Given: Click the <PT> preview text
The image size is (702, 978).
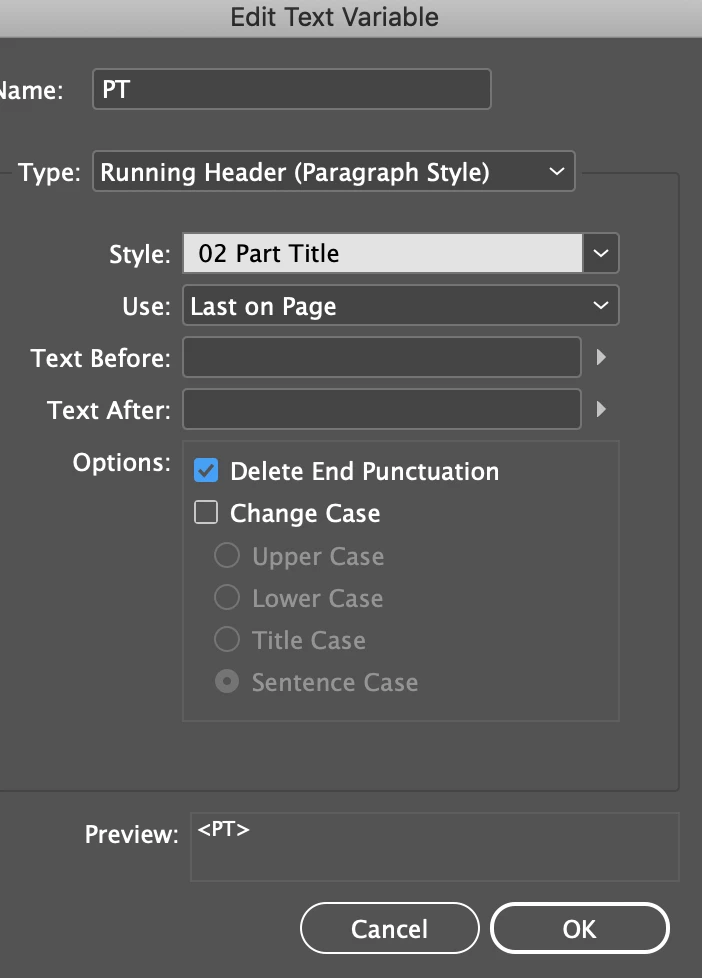Looking at the screenshot, I should tap(223, 830).
